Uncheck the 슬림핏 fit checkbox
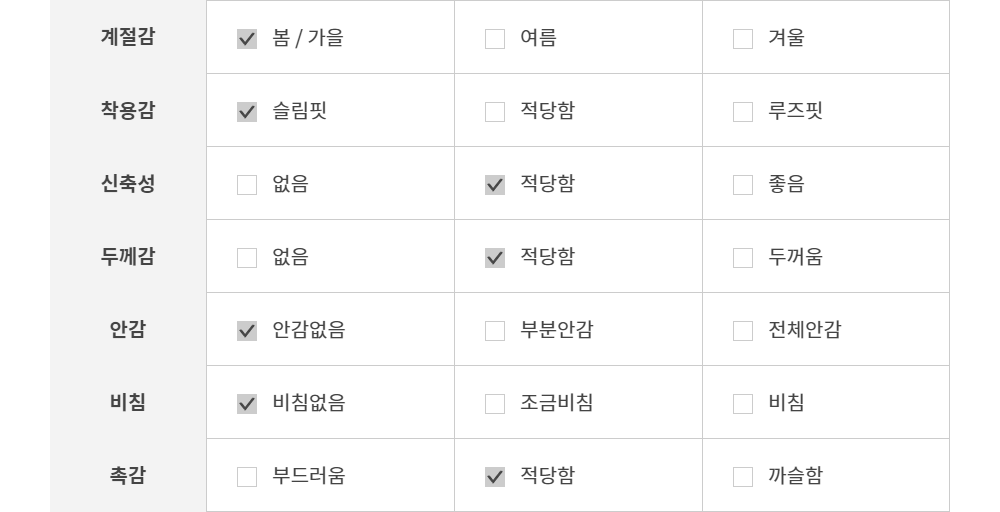 pos(247,112)
